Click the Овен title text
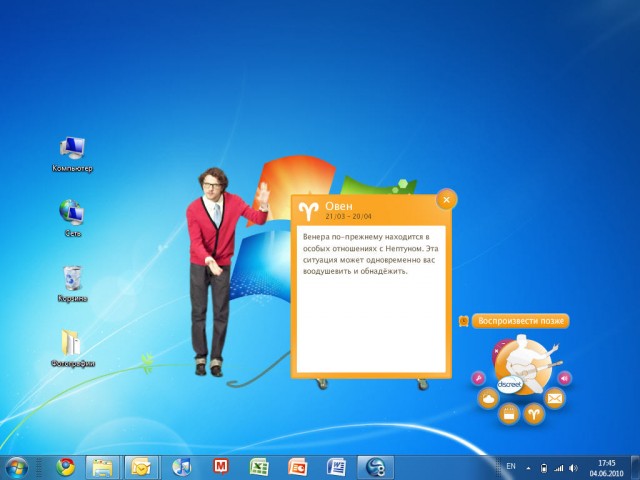The width and height of the screenshot is (640, 480). pyautogui.click(x=339, y=206)
